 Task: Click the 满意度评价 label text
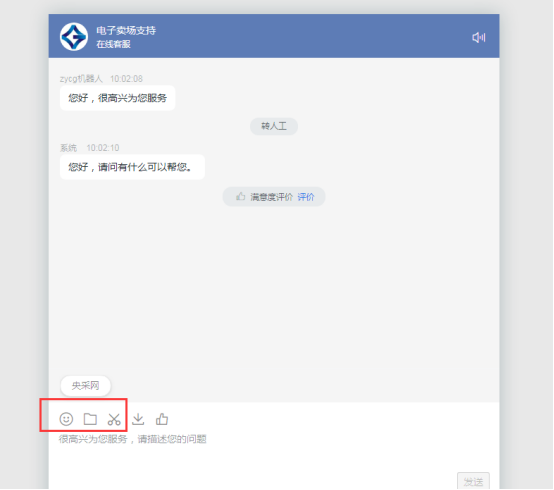271,197
